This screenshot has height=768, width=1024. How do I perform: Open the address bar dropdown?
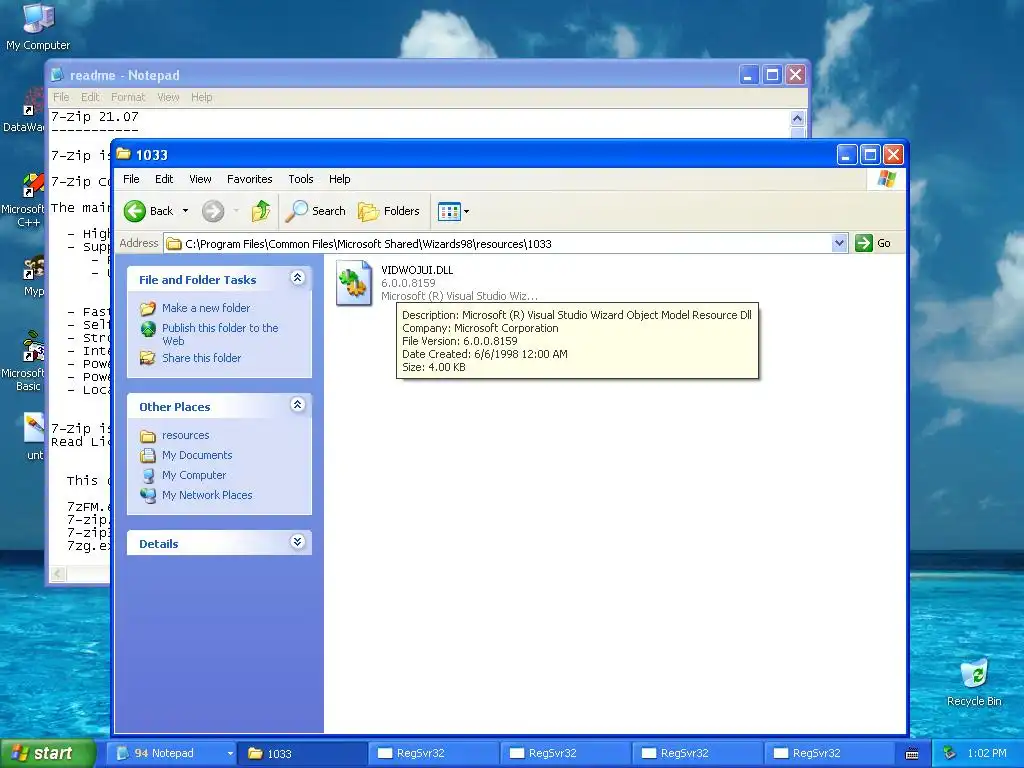tap(839, 244)
